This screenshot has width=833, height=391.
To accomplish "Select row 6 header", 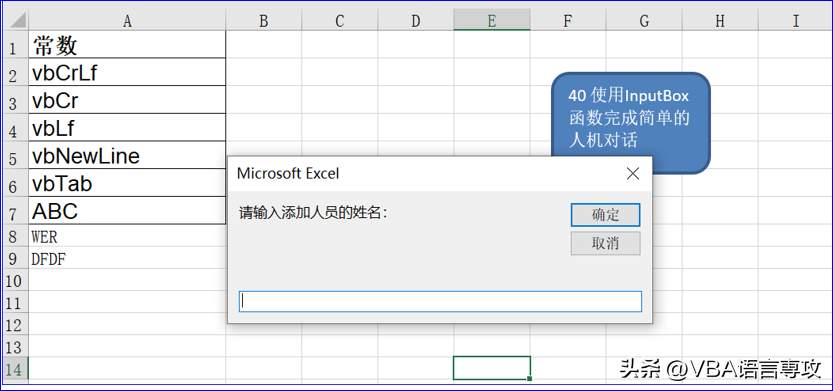I will click(14, 183).
